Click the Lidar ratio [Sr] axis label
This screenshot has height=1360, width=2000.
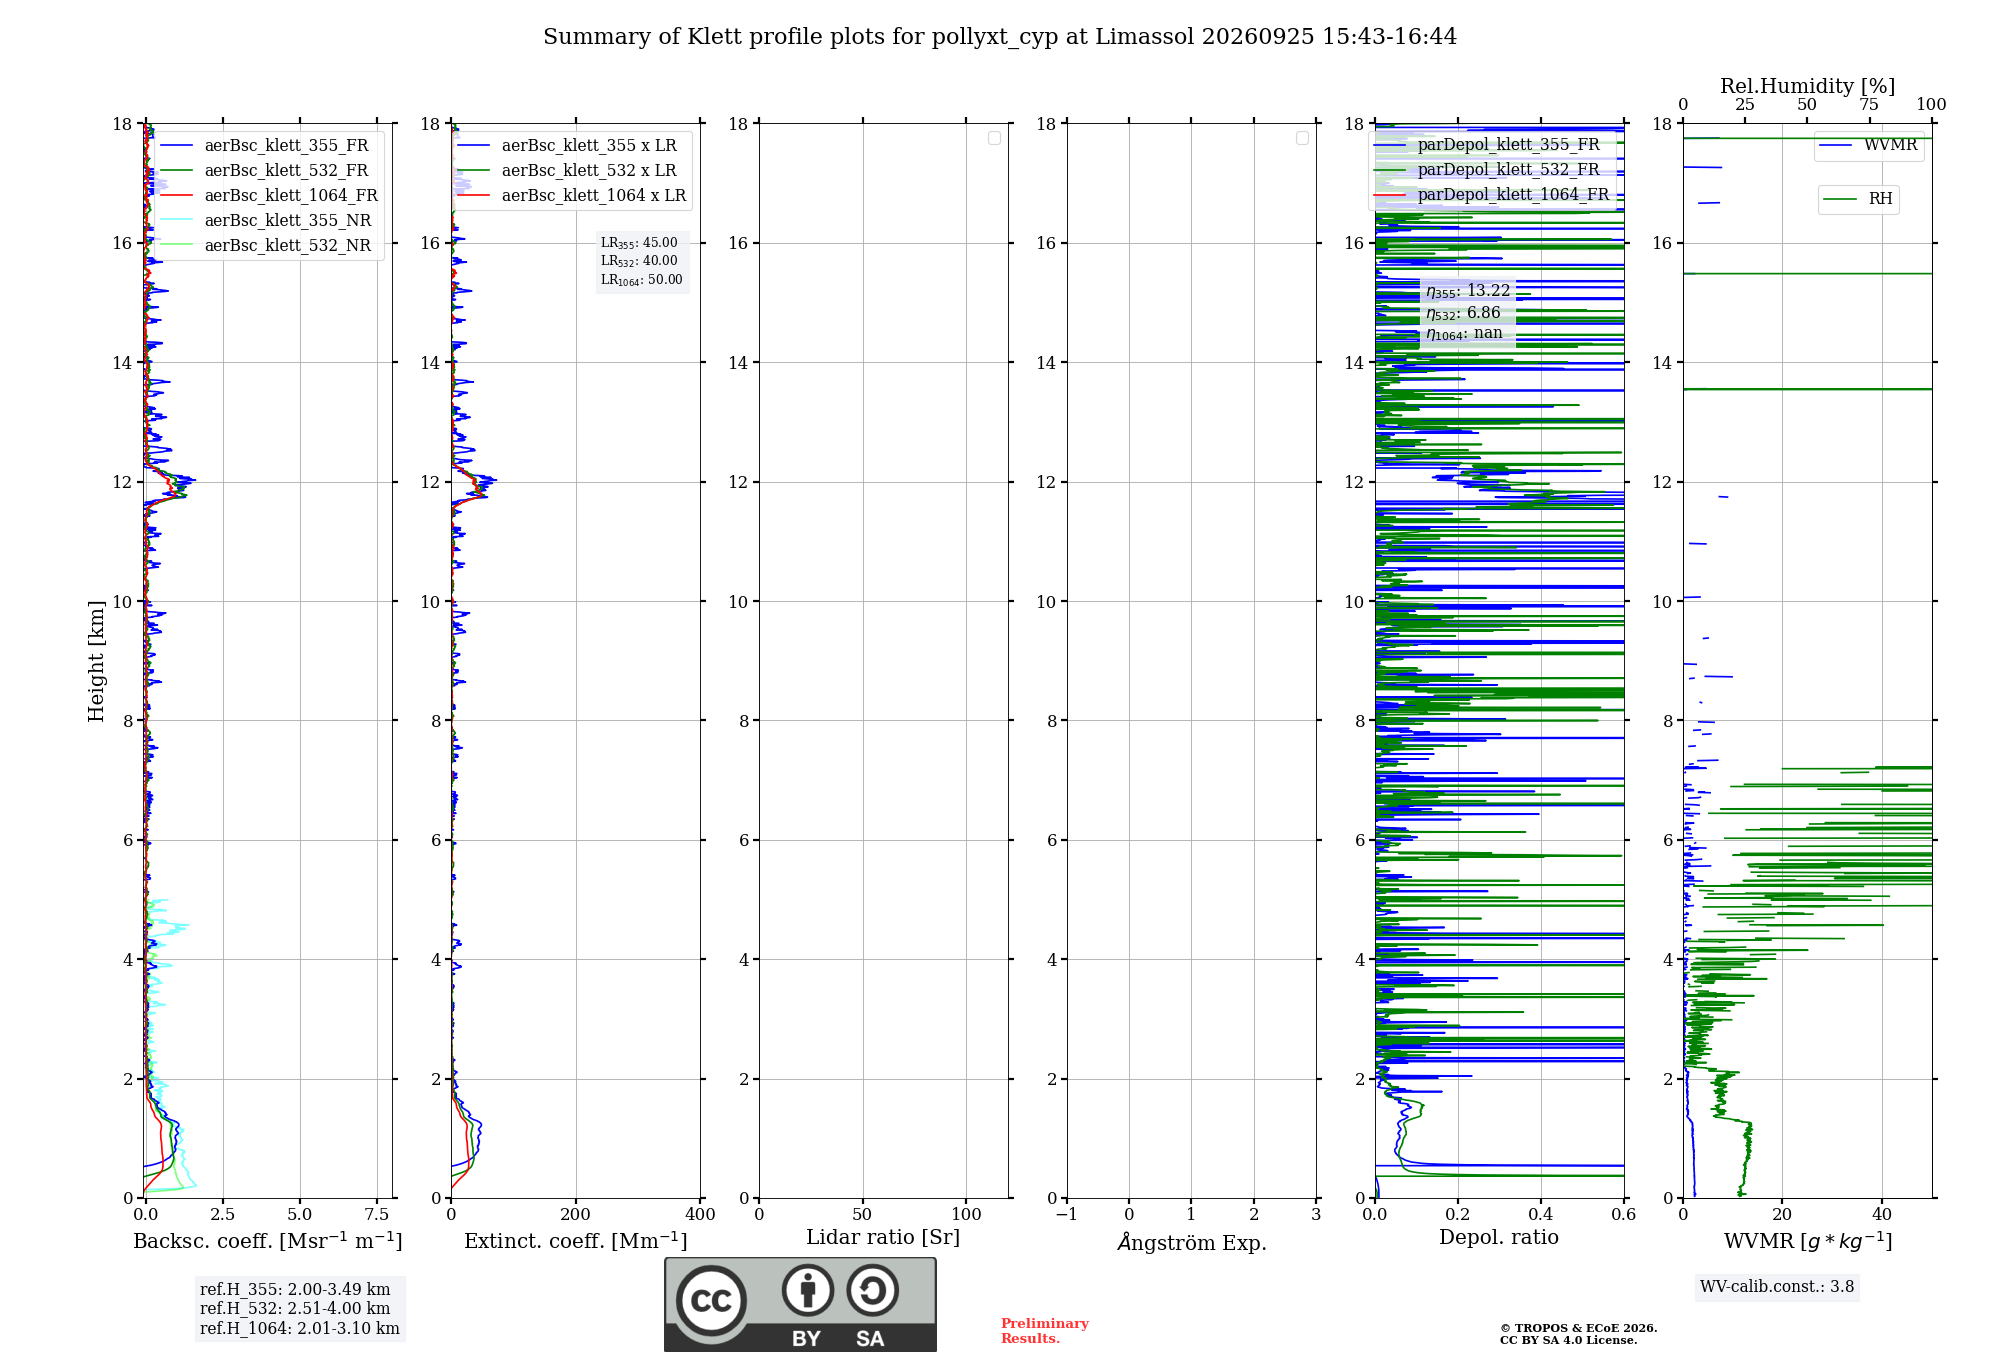[x=883, y=1238]
